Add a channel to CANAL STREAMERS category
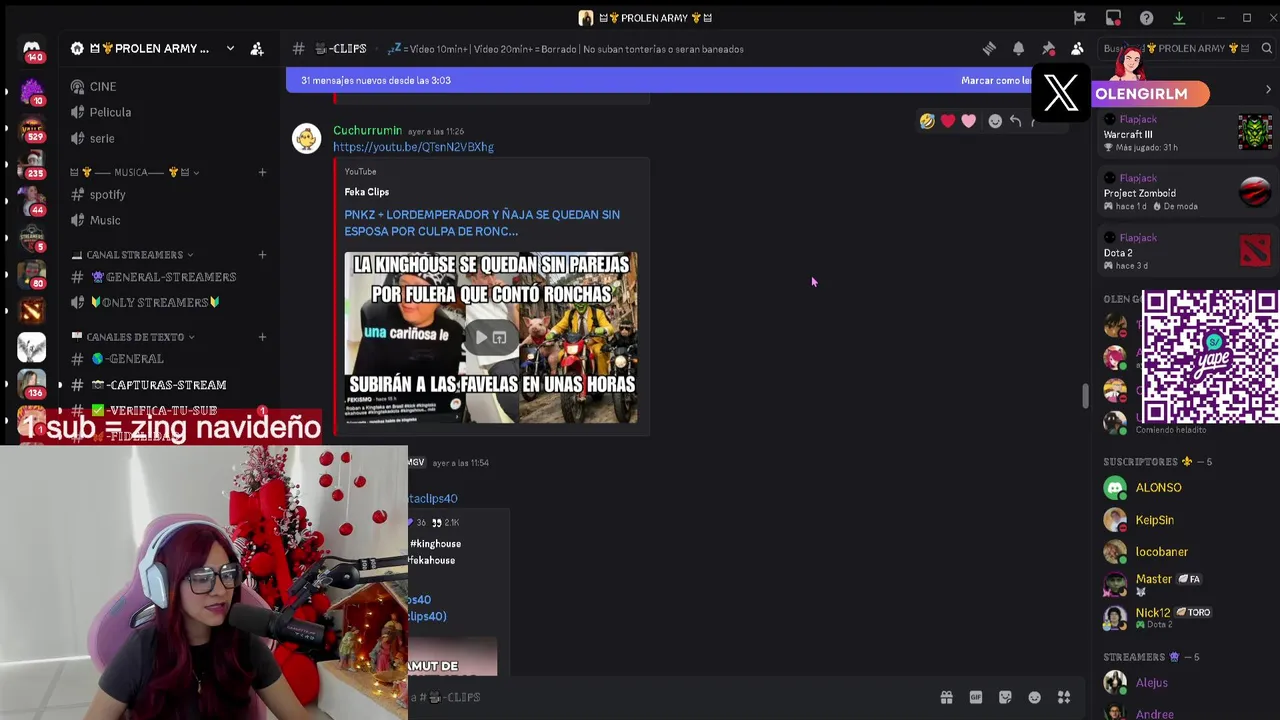This screenshot has width=1280, height=720. click(x=262, y=255)
